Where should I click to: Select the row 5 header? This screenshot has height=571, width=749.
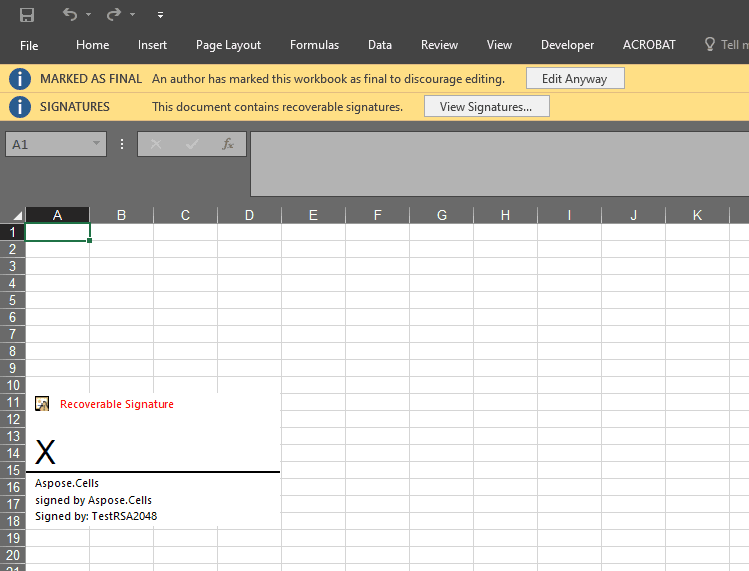tap(13, 300)
